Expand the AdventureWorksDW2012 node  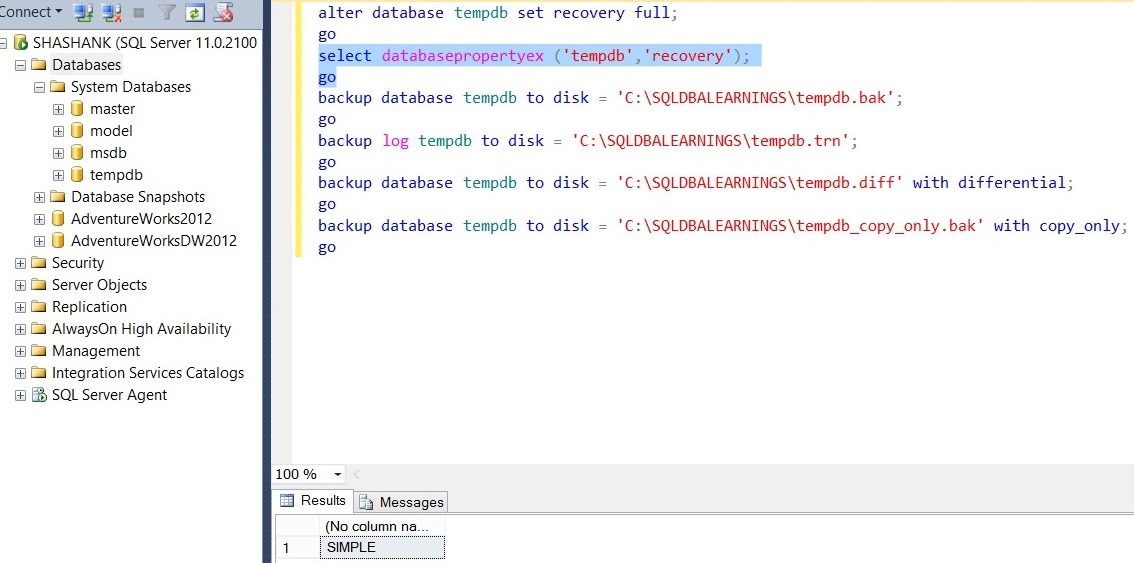pyautogui.click(x=39, y=241)
